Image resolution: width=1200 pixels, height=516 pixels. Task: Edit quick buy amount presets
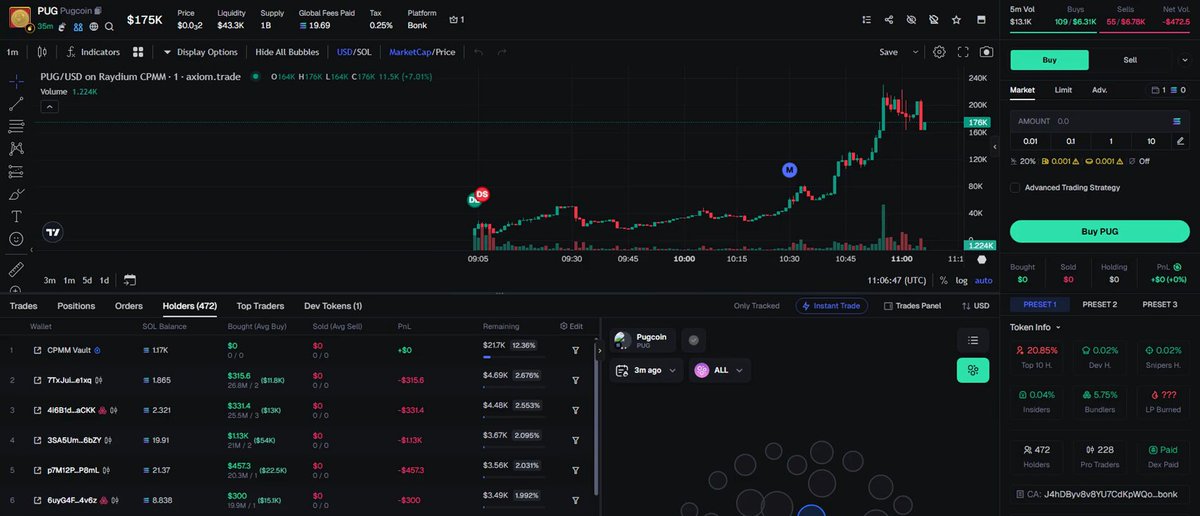(x=1180, y=141)
